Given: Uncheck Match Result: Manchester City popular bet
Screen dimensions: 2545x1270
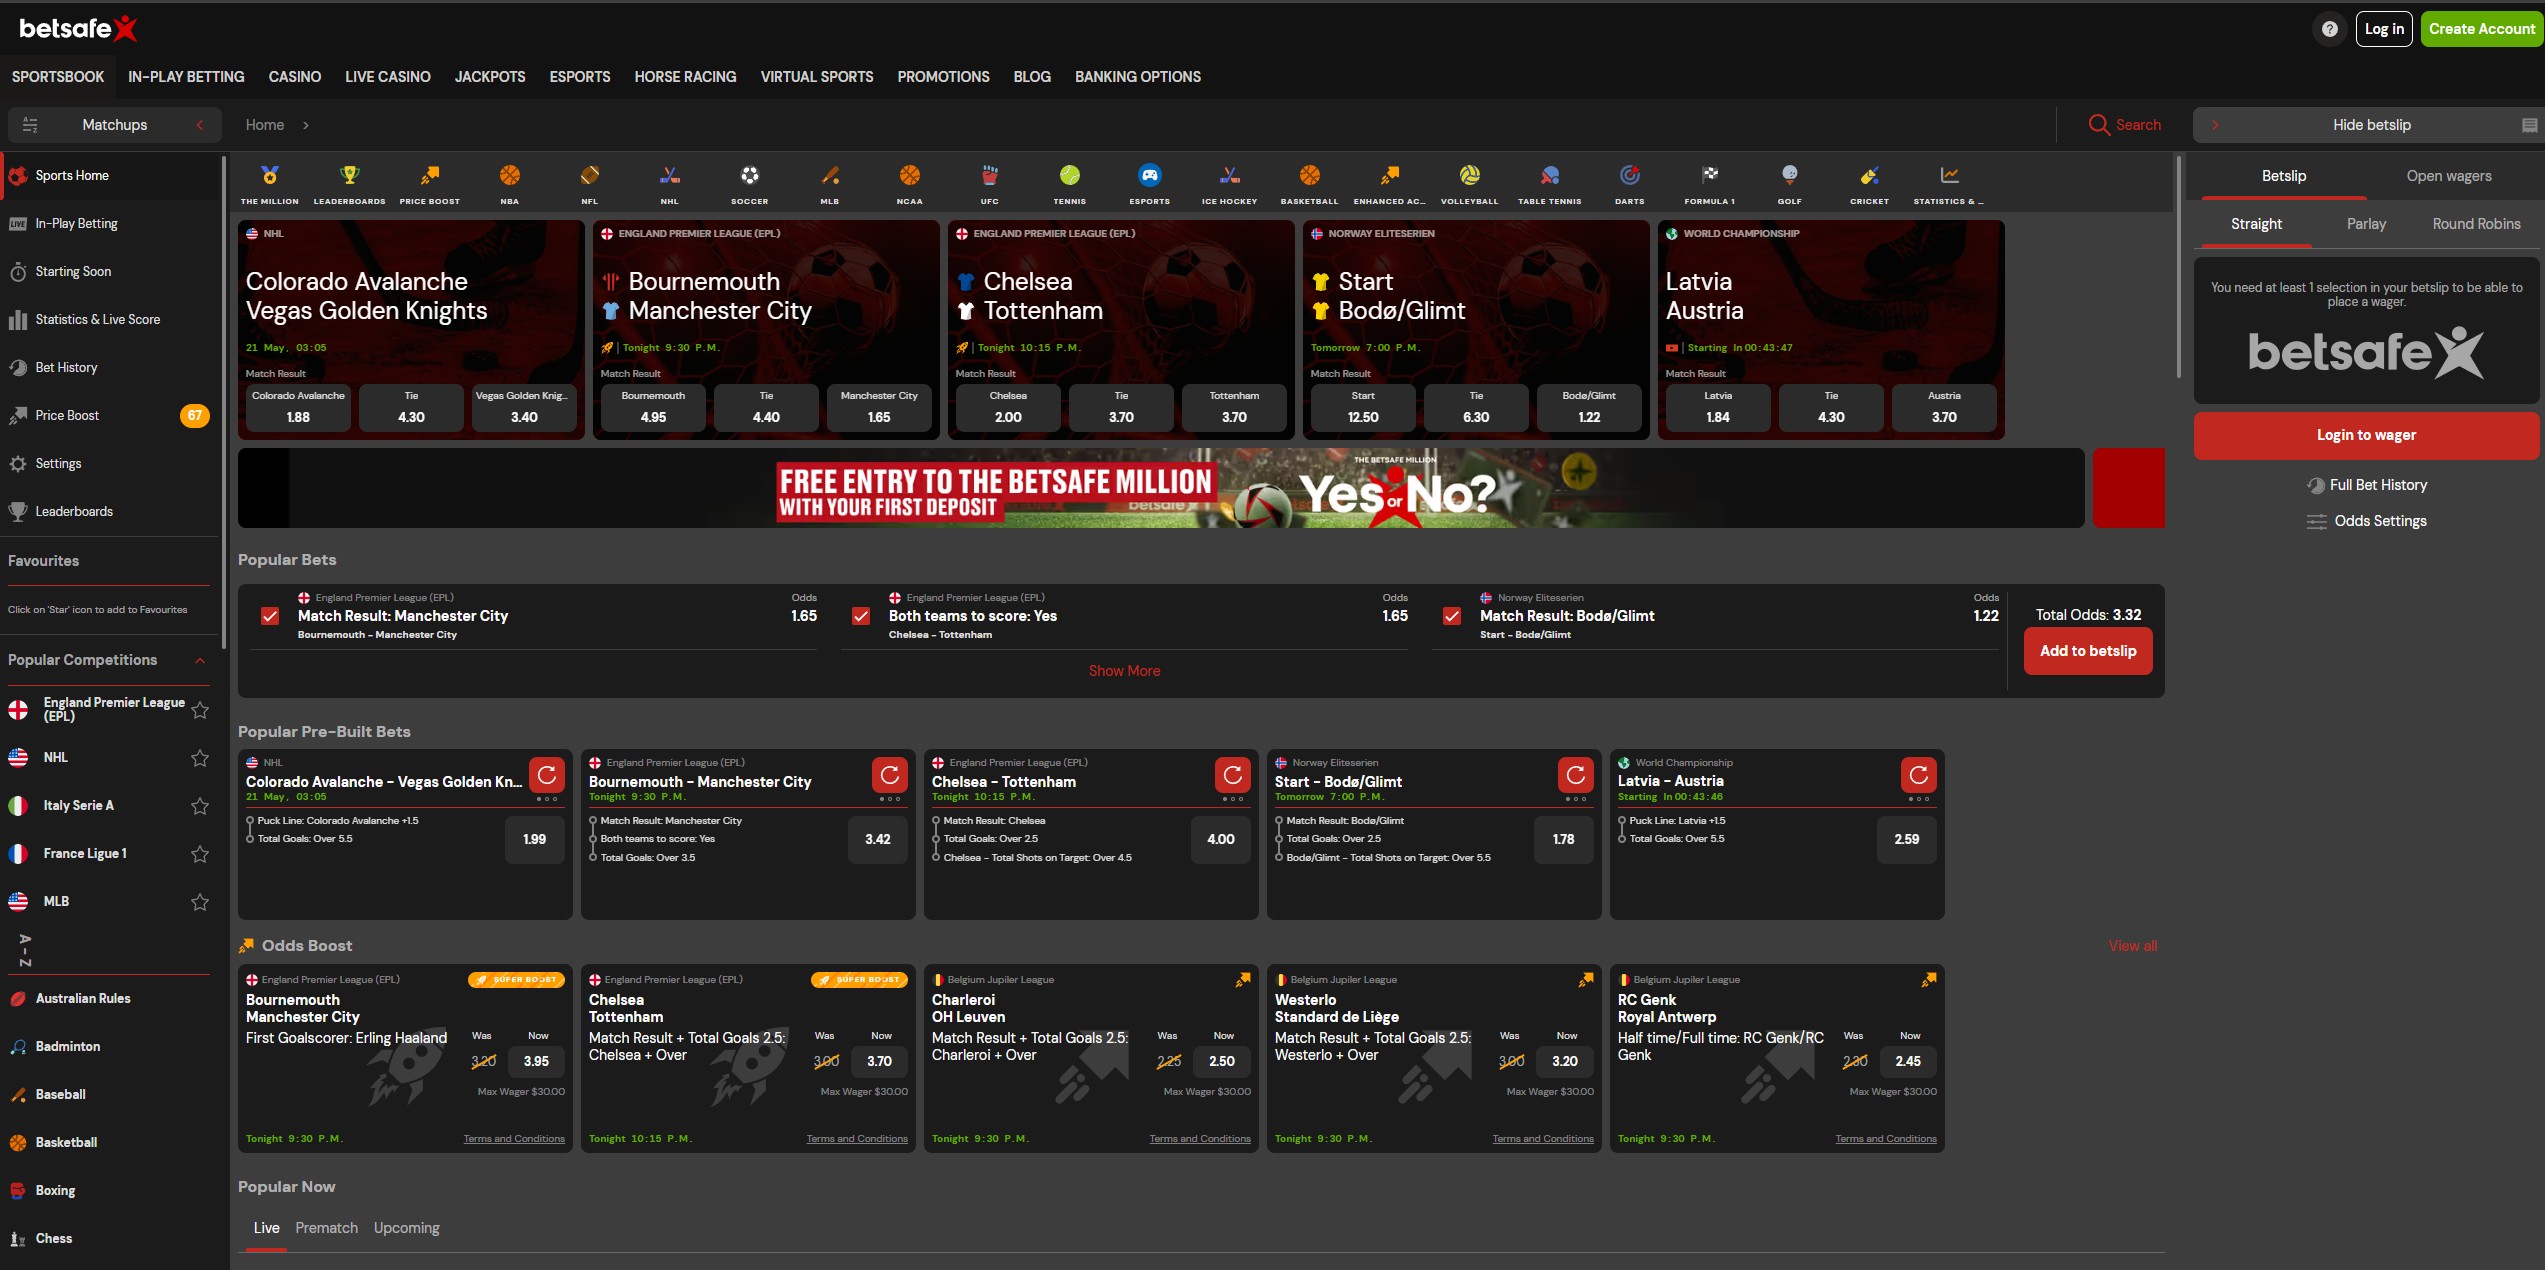Looking at the screenshot, I should point(270,616).
